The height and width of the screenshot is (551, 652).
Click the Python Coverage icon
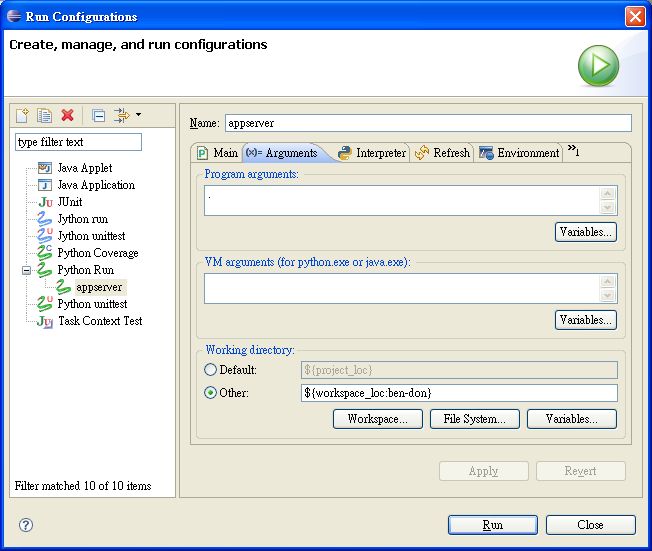pyautogui.click(x=44, y=252)
